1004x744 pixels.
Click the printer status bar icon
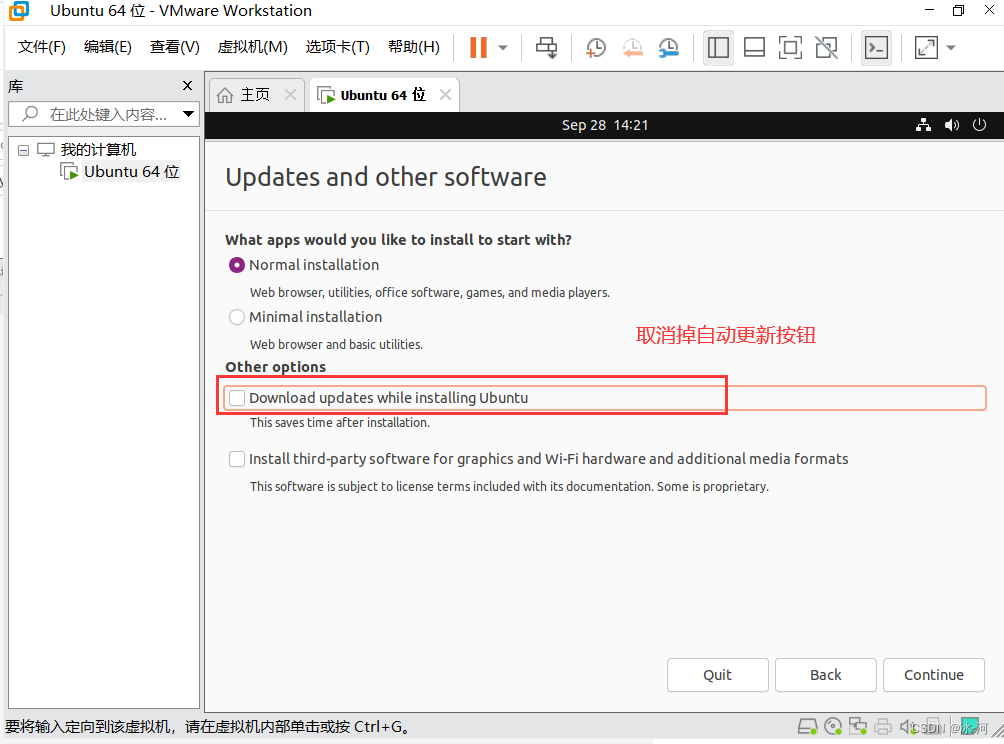point(883,727)
